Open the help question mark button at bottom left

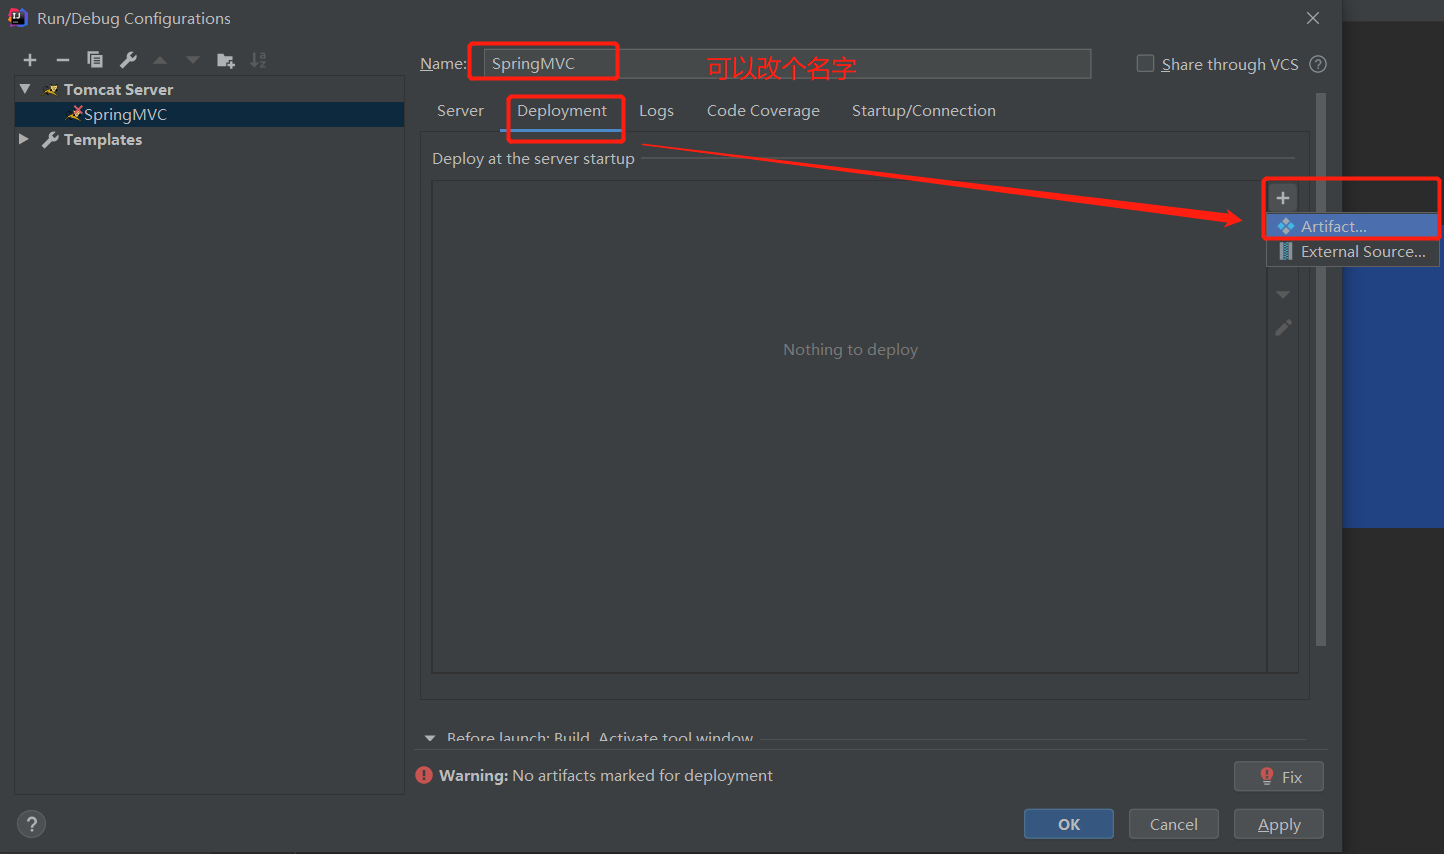tap(31, 824)
